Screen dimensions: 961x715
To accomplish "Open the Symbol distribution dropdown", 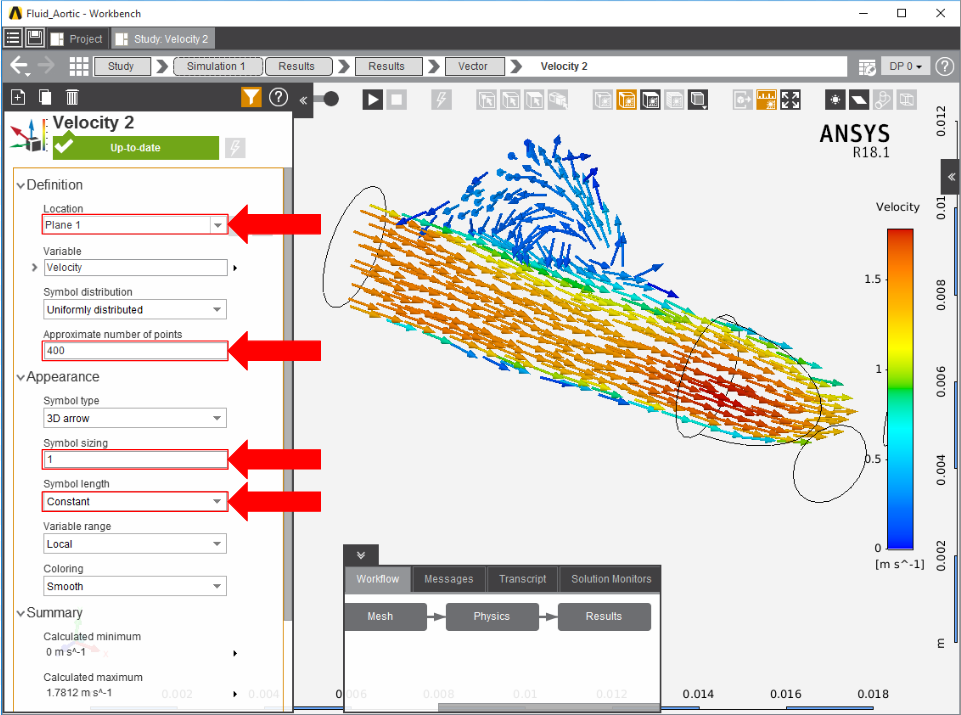I will click(135, 309).
